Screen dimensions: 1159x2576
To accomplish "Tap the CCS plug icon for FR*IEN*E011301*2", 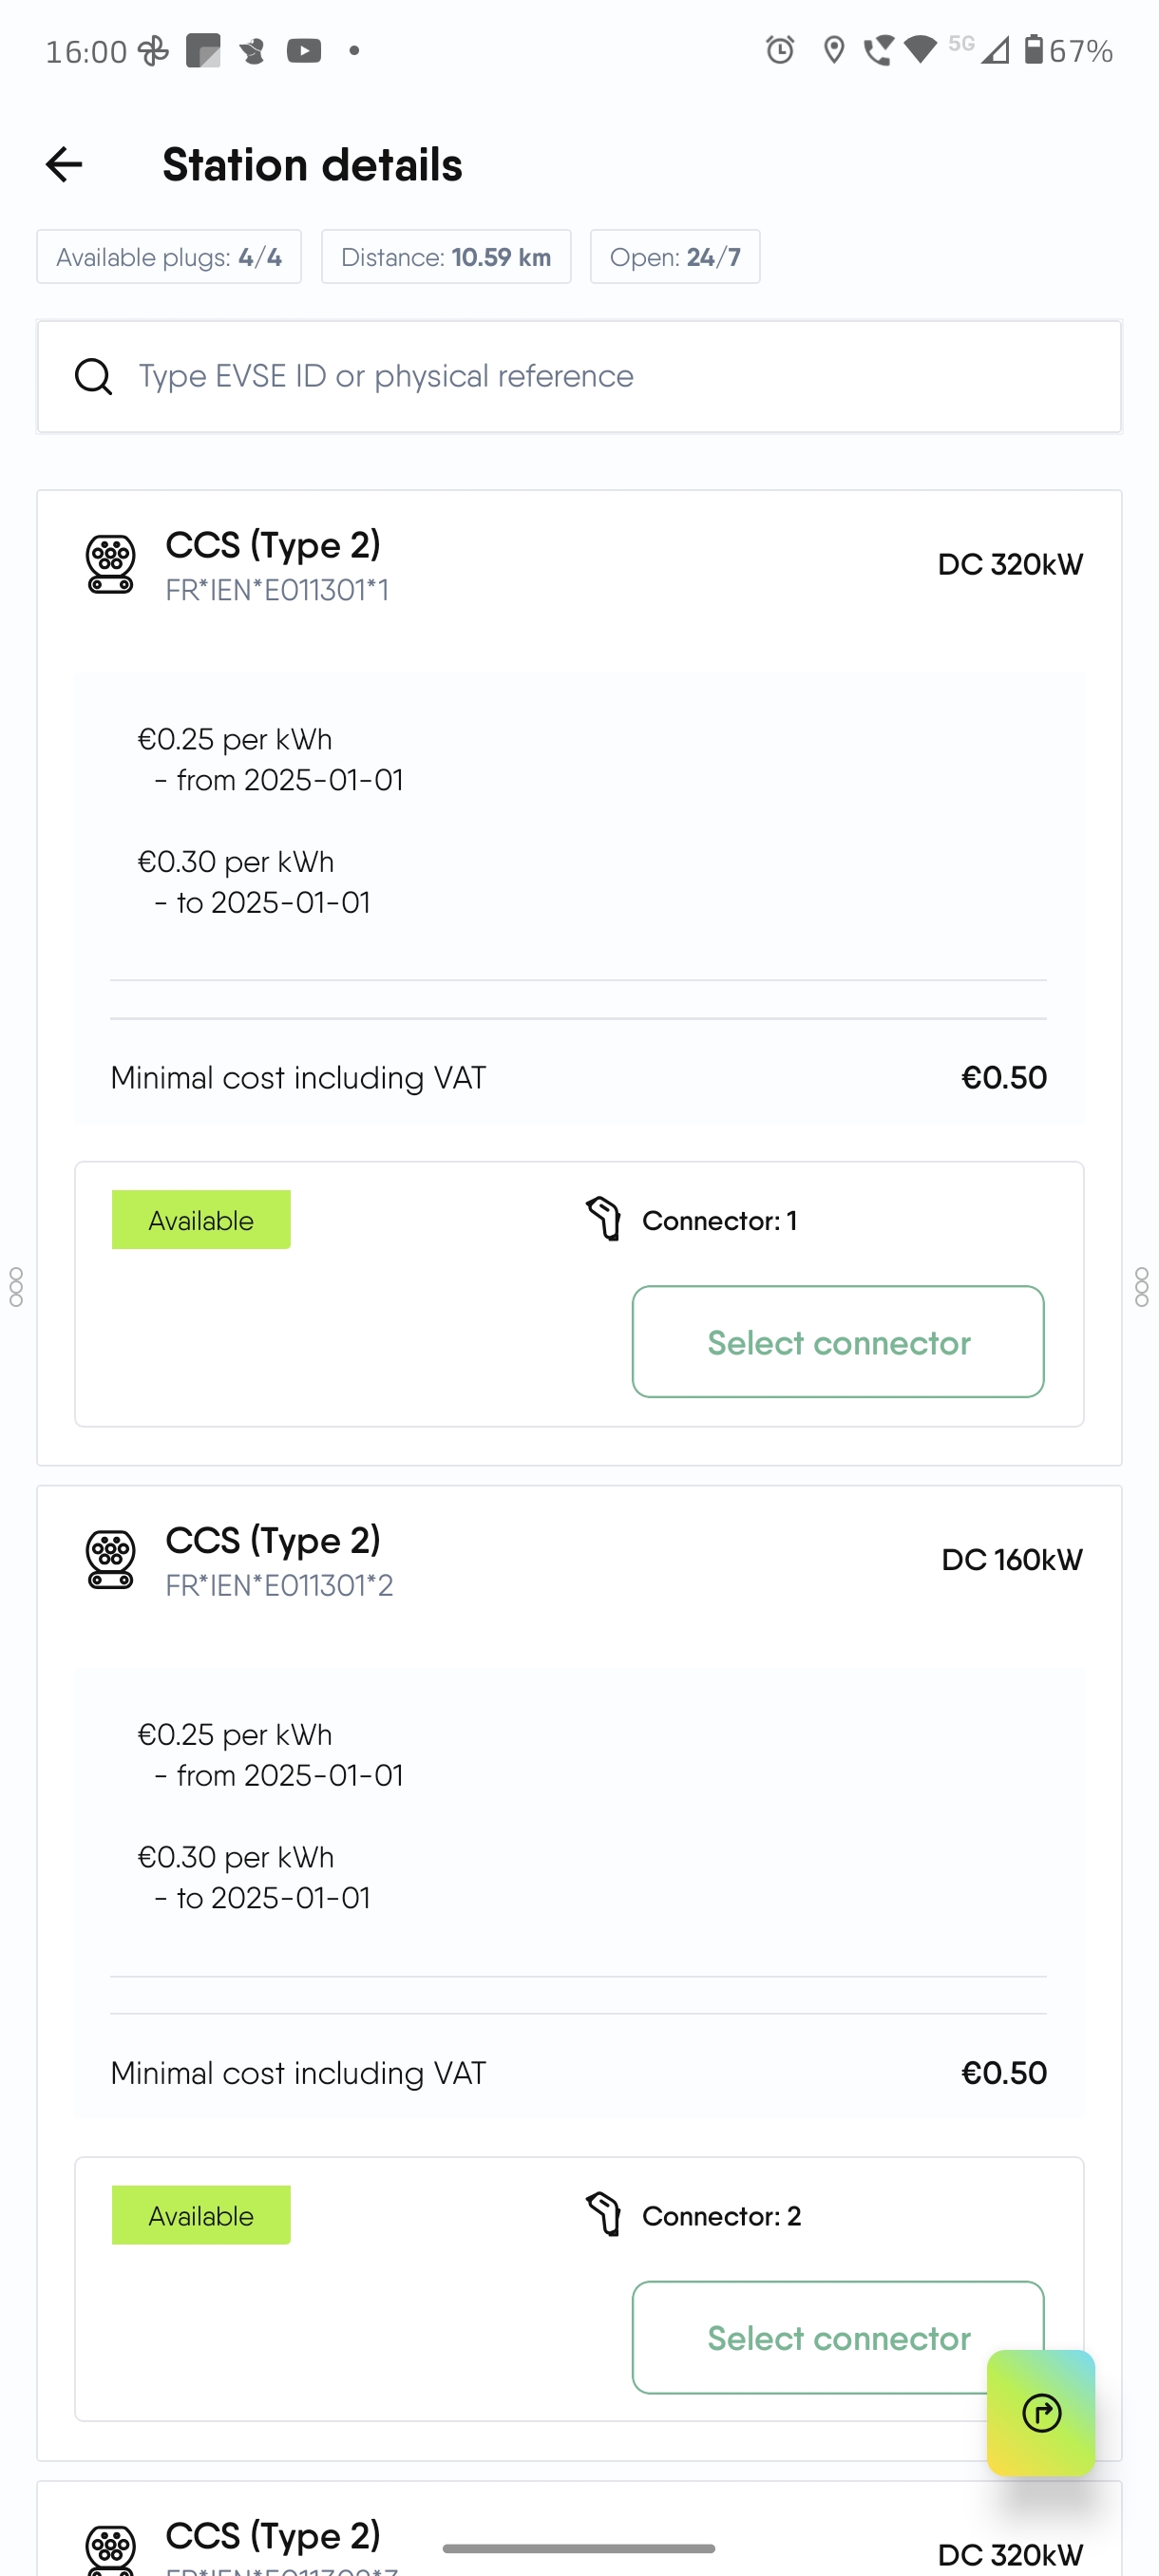I will point(111,1559).
